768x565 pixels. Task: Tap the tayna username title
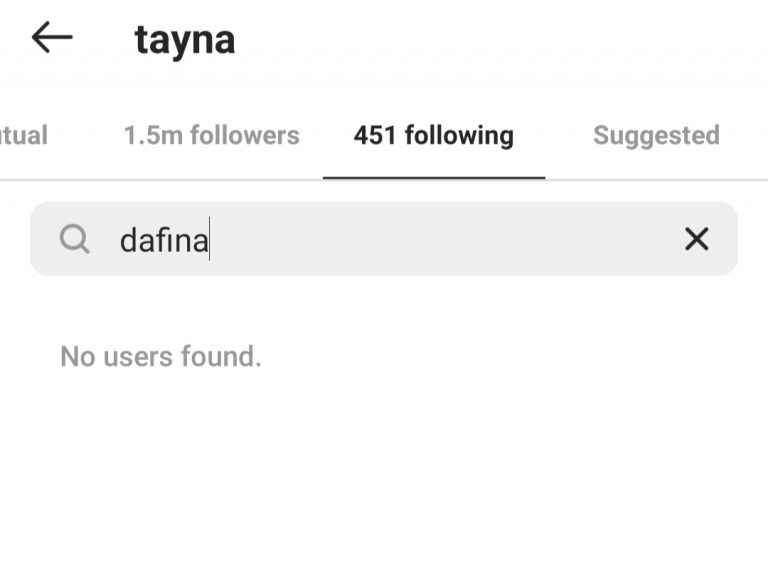click(x=185, y=40)
